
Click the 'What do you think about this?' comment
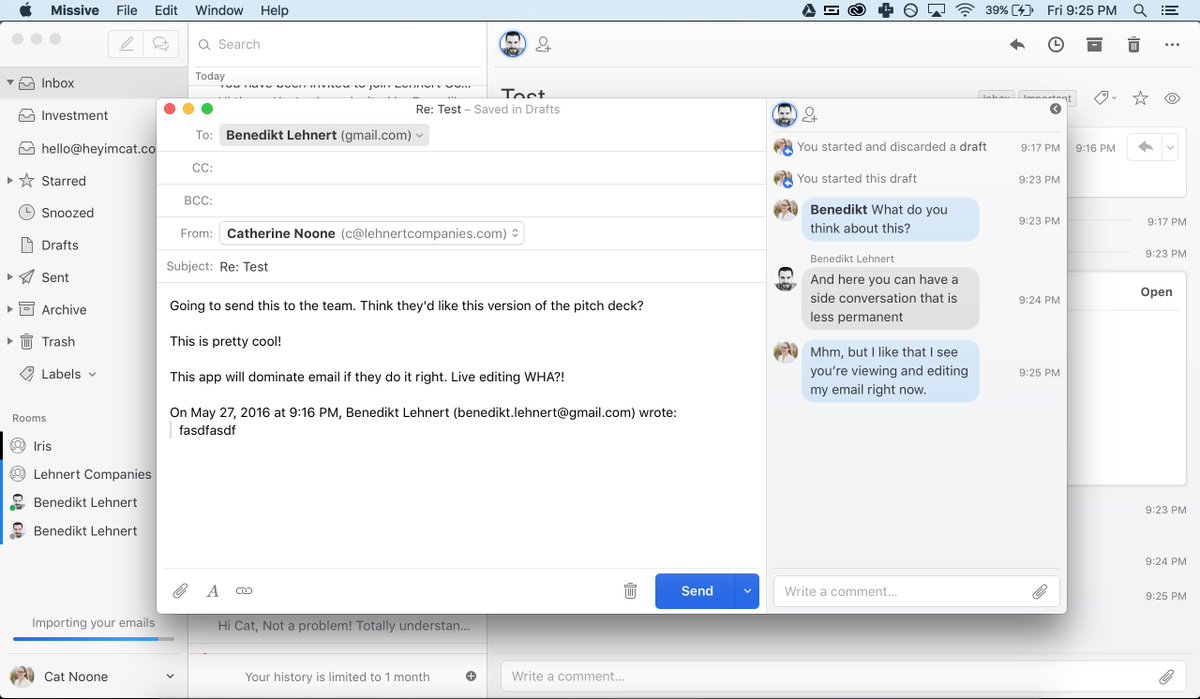click(890, 219)
